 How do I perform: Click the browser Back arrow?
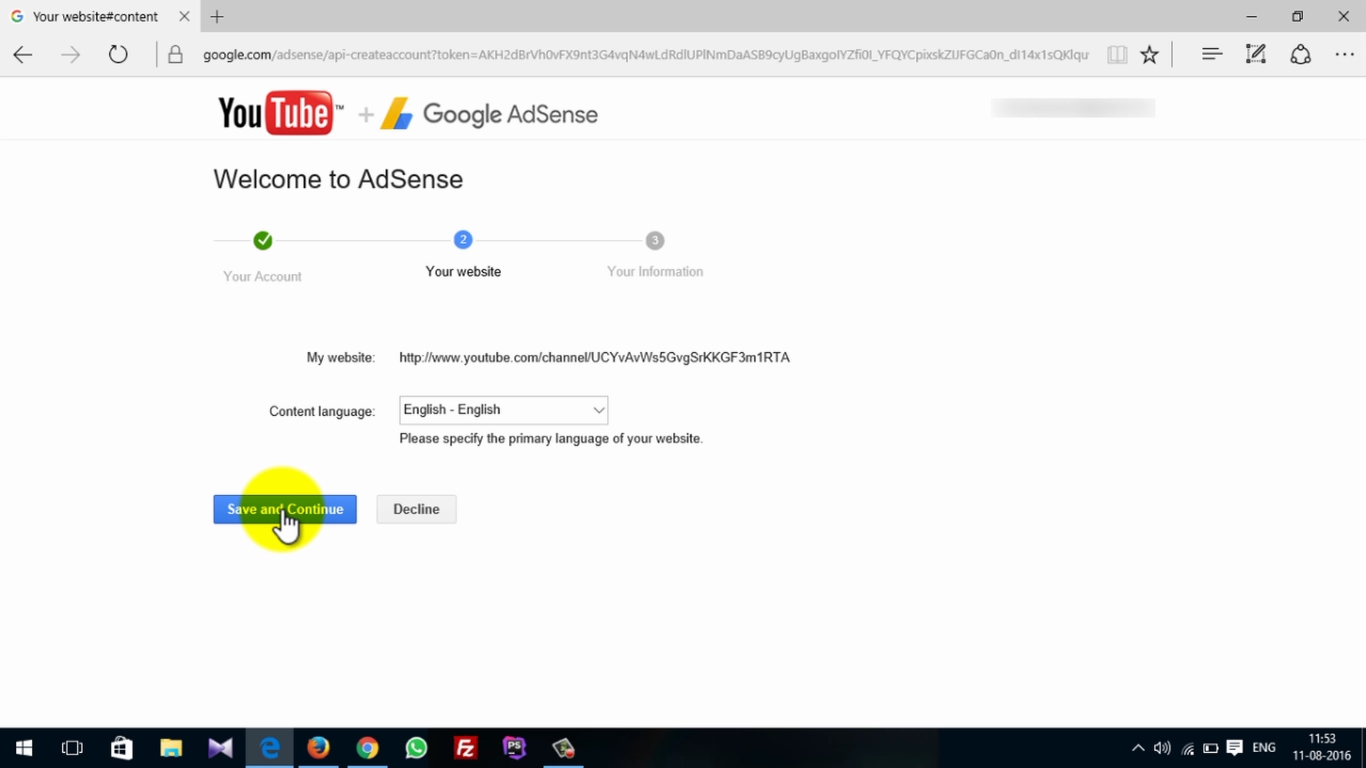coord(23,55)
